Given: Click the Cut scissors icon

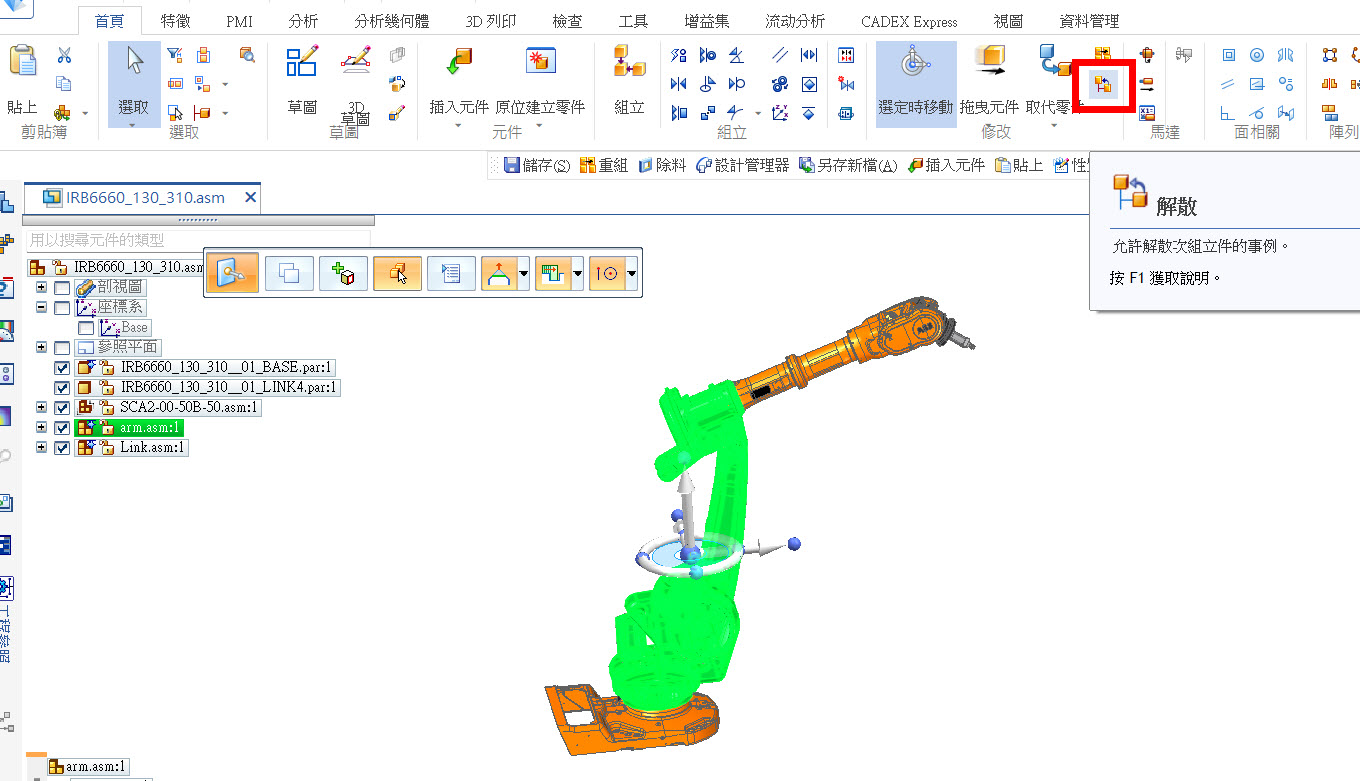Looking at the screenshot, I should point(64,55).
